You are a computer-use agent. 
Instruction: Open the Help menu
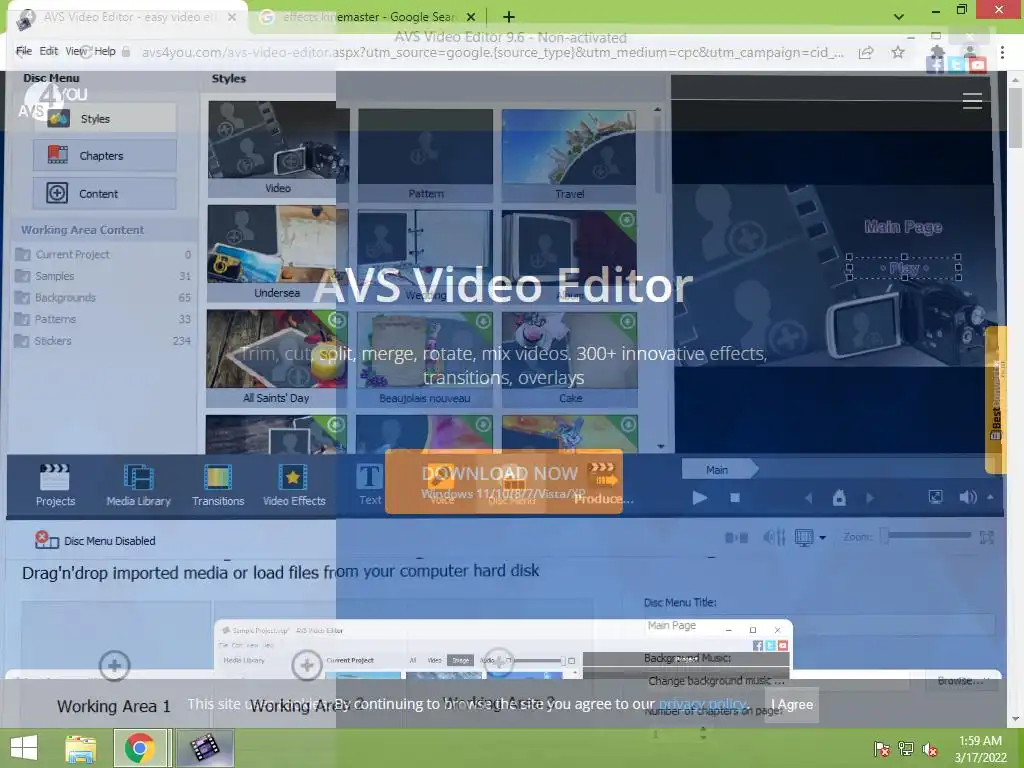[x=104, y=51]
